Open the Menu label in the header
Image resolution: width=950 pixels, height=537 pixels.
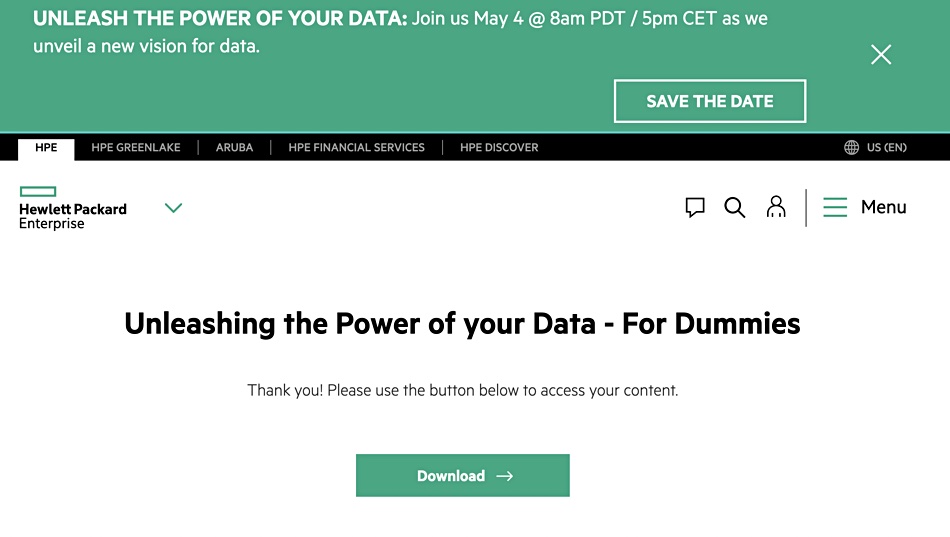(x=883, y=207)
